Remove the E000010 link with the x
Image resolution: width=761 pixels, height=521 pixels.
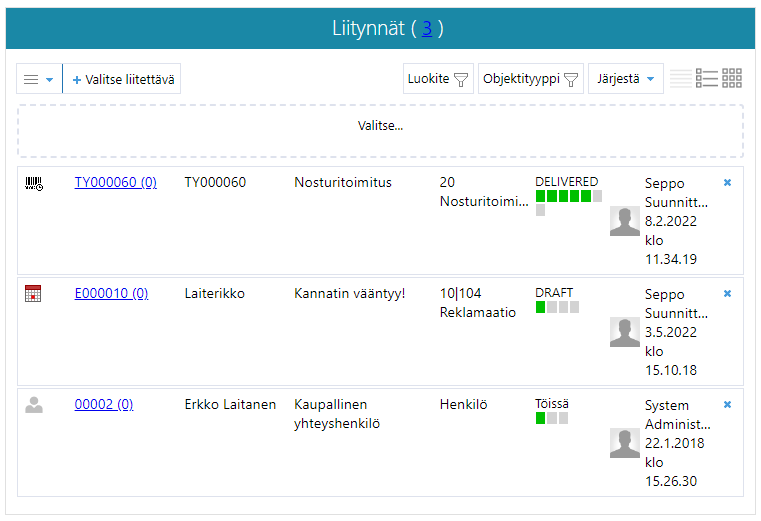pyautogui.click(x=727, y=293)
